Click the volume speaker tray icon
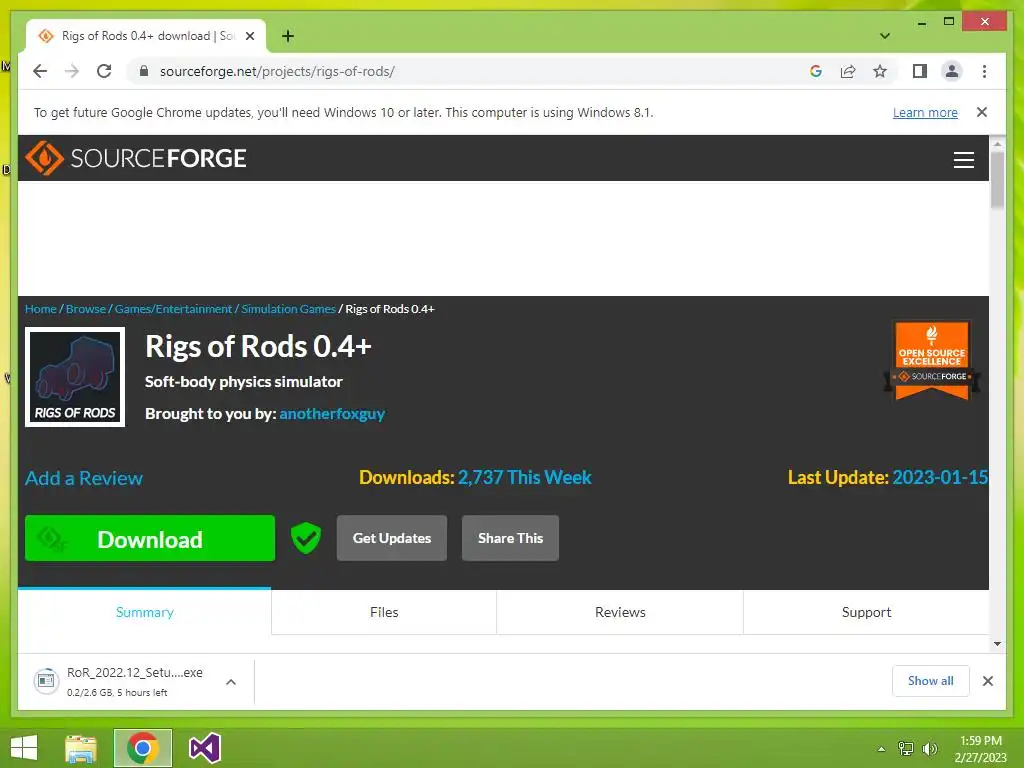1024x768 pixels. point(930,749)
